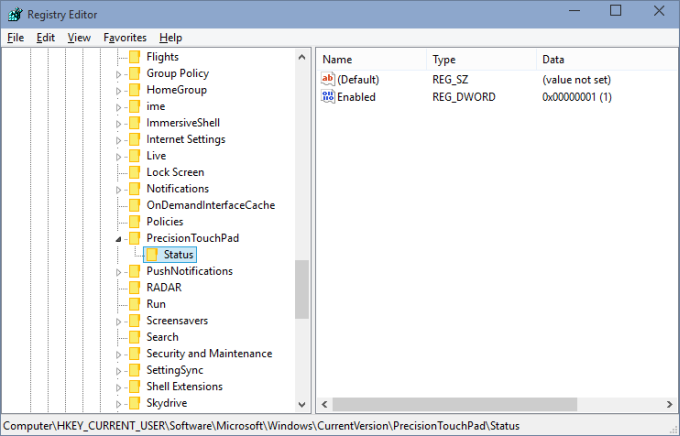Expand the HomeGroup tree node

pyautogui.click(x=119, y=90)
